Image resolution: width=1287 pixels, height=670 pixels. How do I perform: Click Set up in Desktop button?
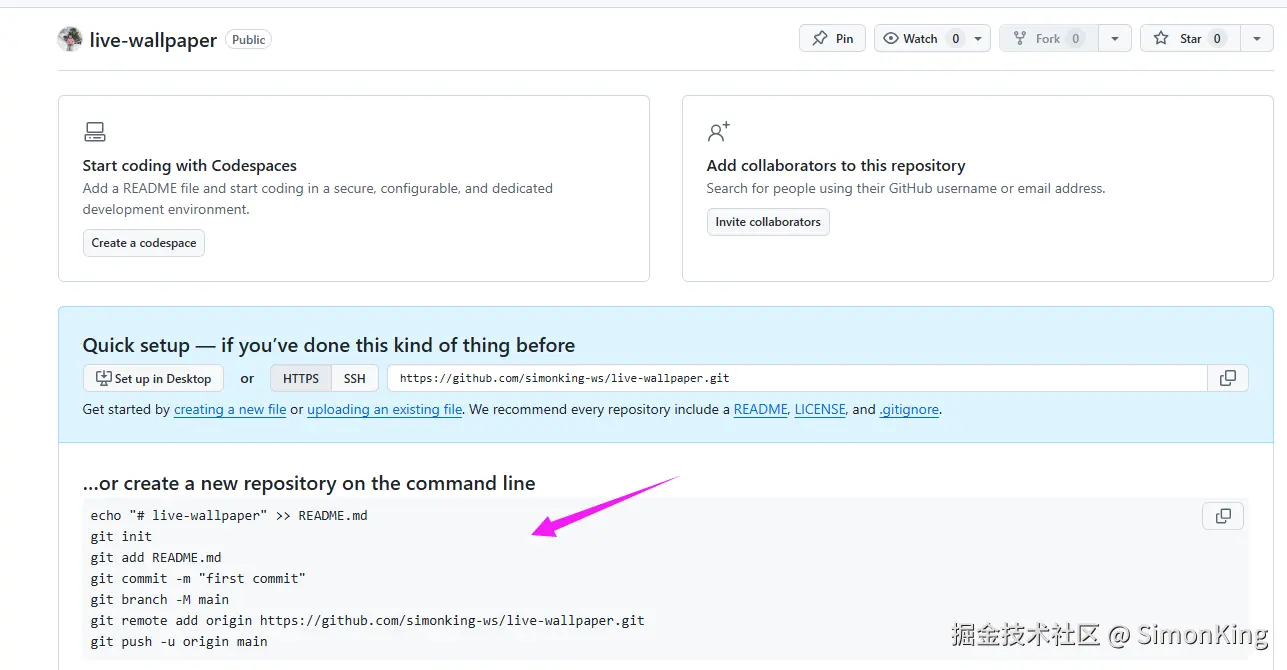[153, 378]
